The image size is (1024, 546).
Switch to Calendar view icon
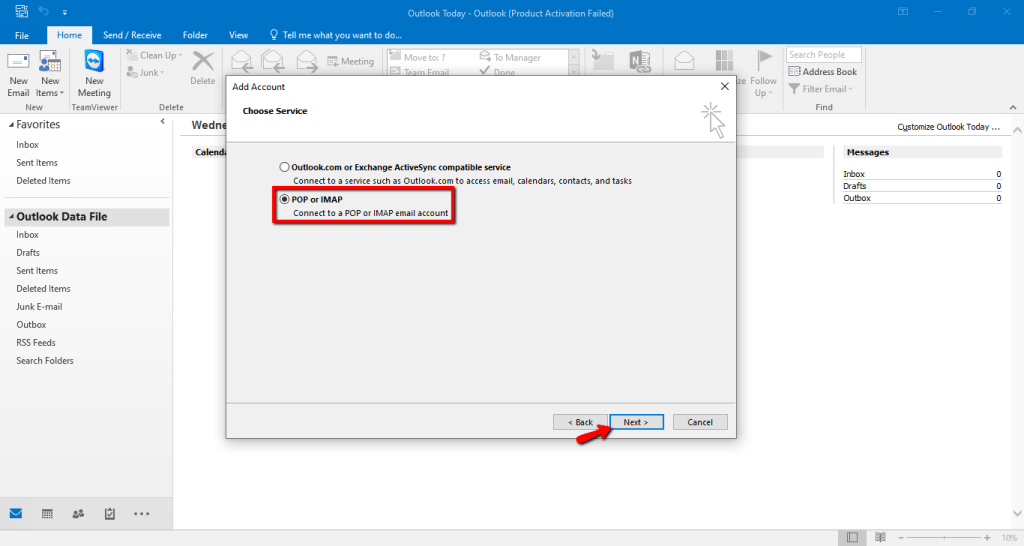pos(47,514)
